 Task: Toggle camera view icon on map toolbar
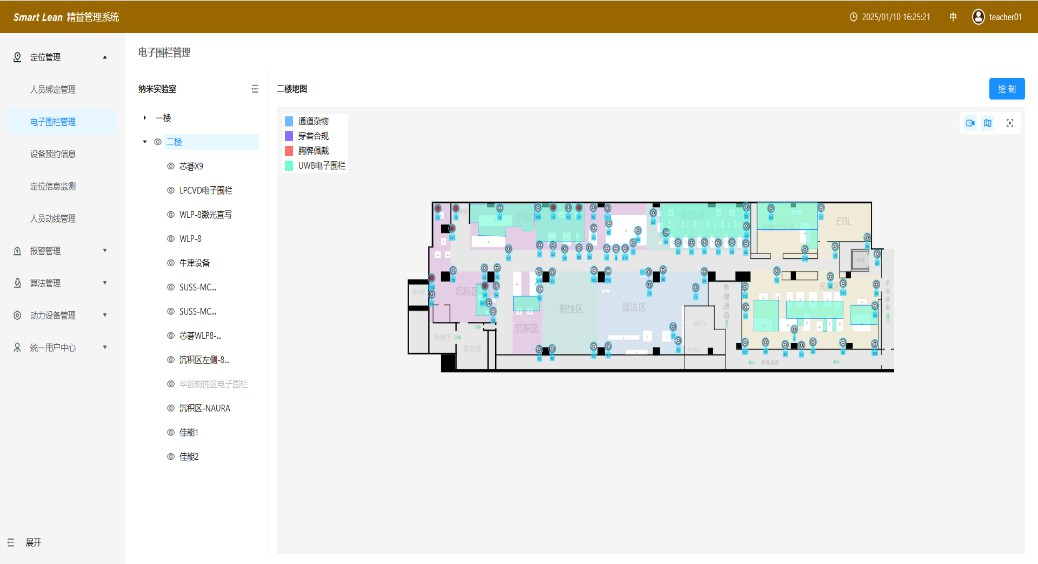coord(970,123)
